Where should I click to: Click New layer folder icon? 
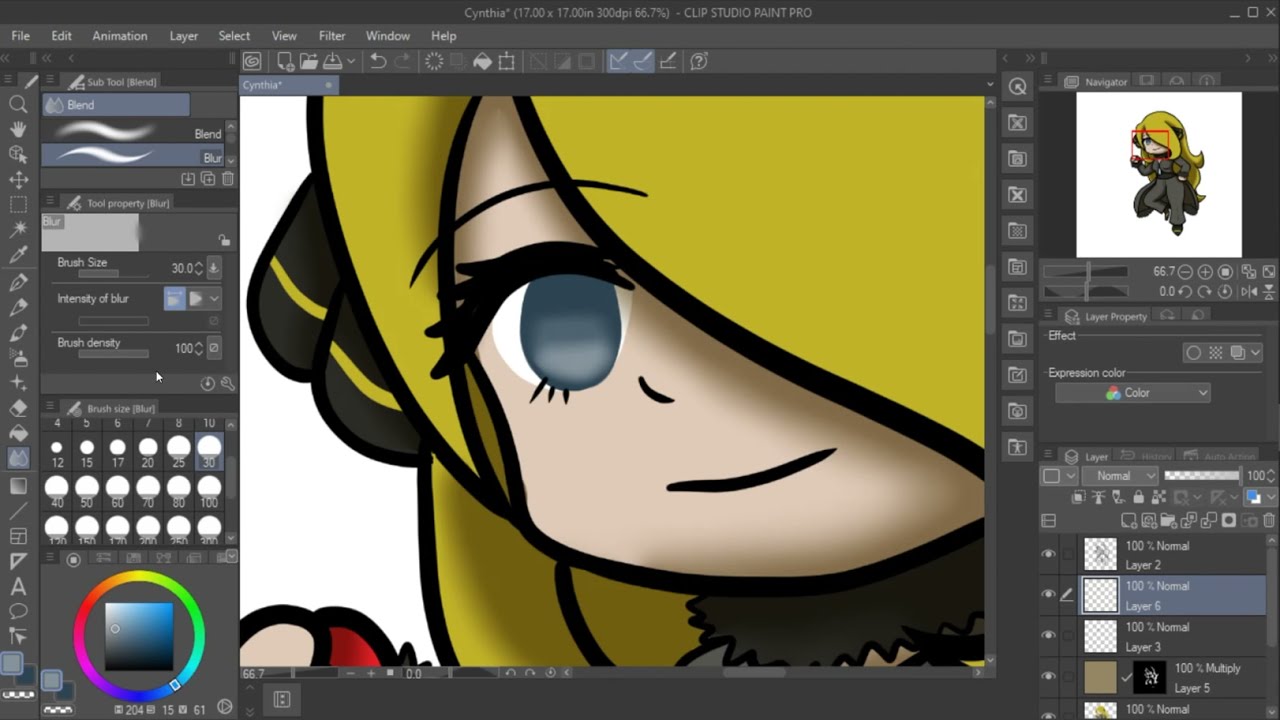pyautogui.click(x=1170, y=520)
